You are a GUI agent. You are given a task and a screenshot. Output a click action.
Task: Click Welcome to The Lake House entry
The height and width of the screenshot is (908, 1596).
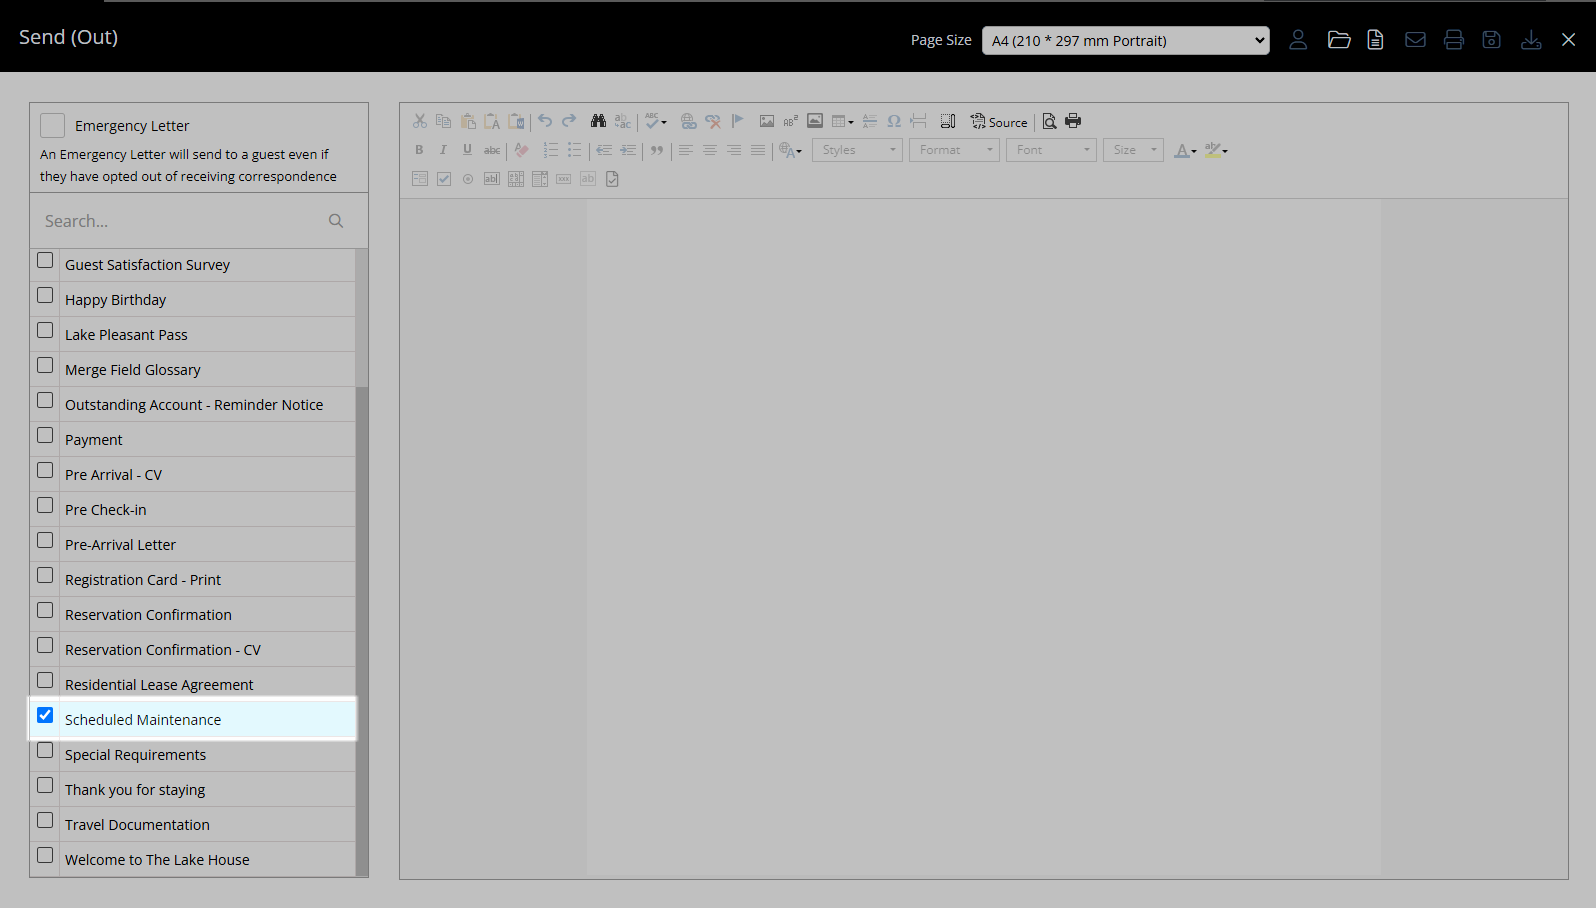157,860
